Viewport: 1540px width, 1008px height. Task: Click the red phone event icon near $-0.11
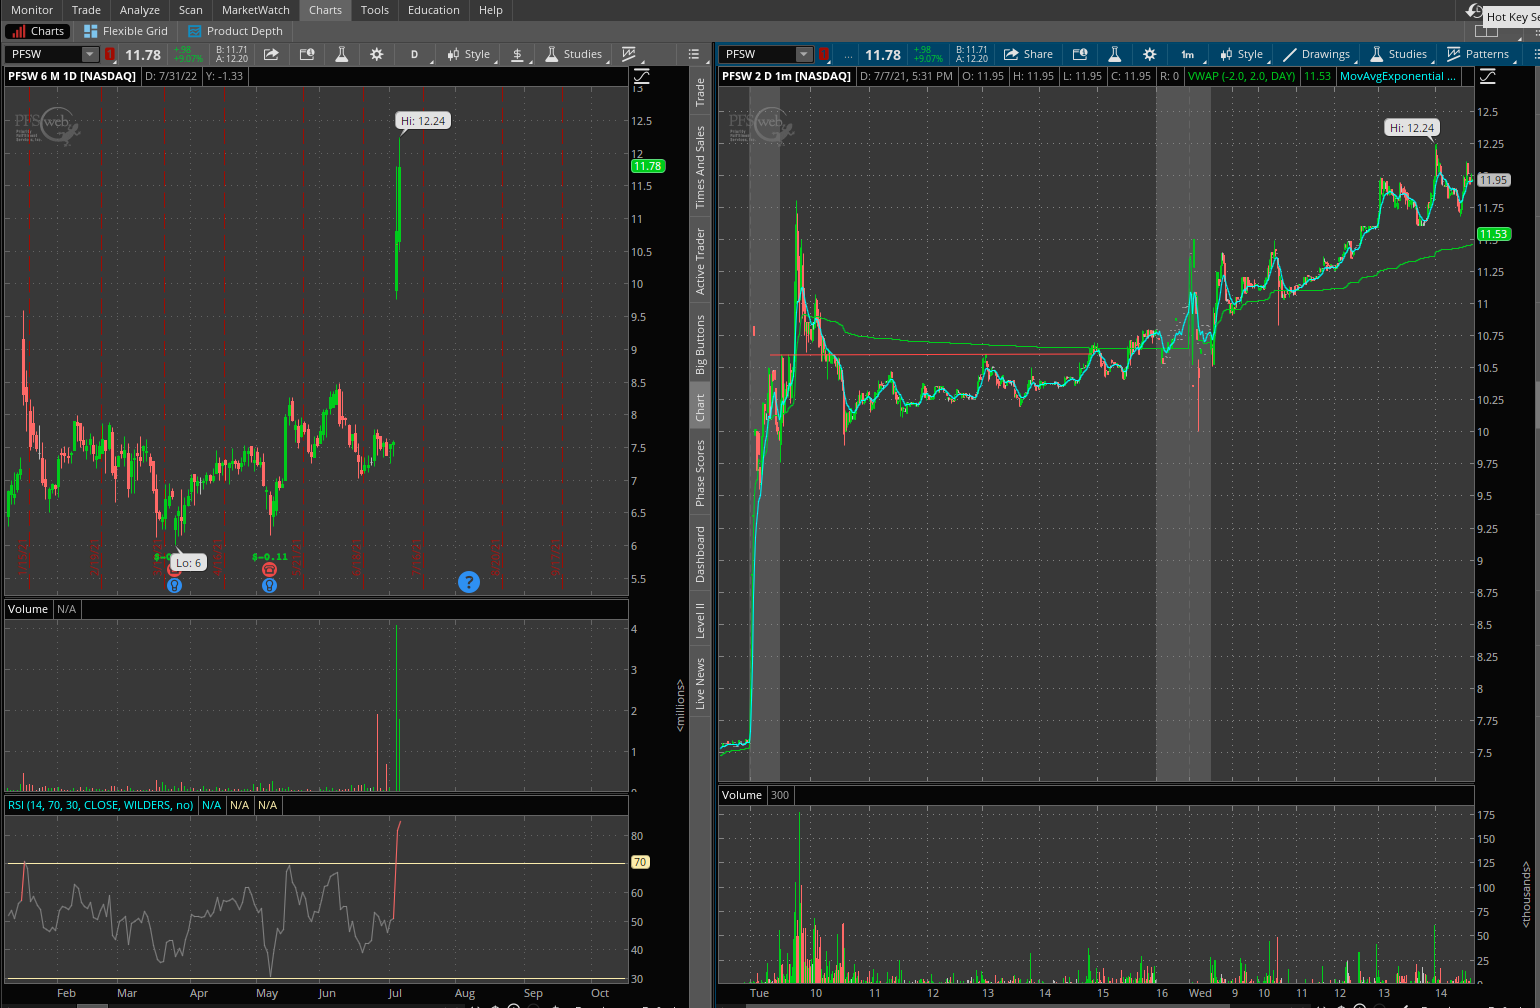pyautogui.click(x=269, y=570)
